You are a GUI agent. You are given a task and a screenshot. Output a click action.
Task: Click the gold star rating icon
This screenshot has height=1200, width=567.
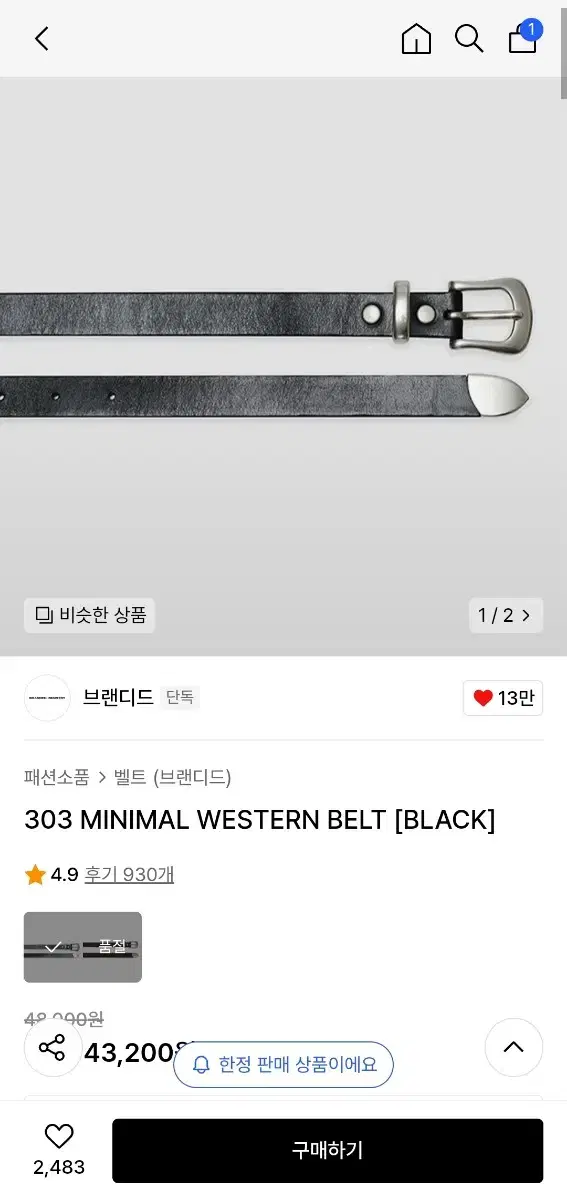tap(36, 875)
